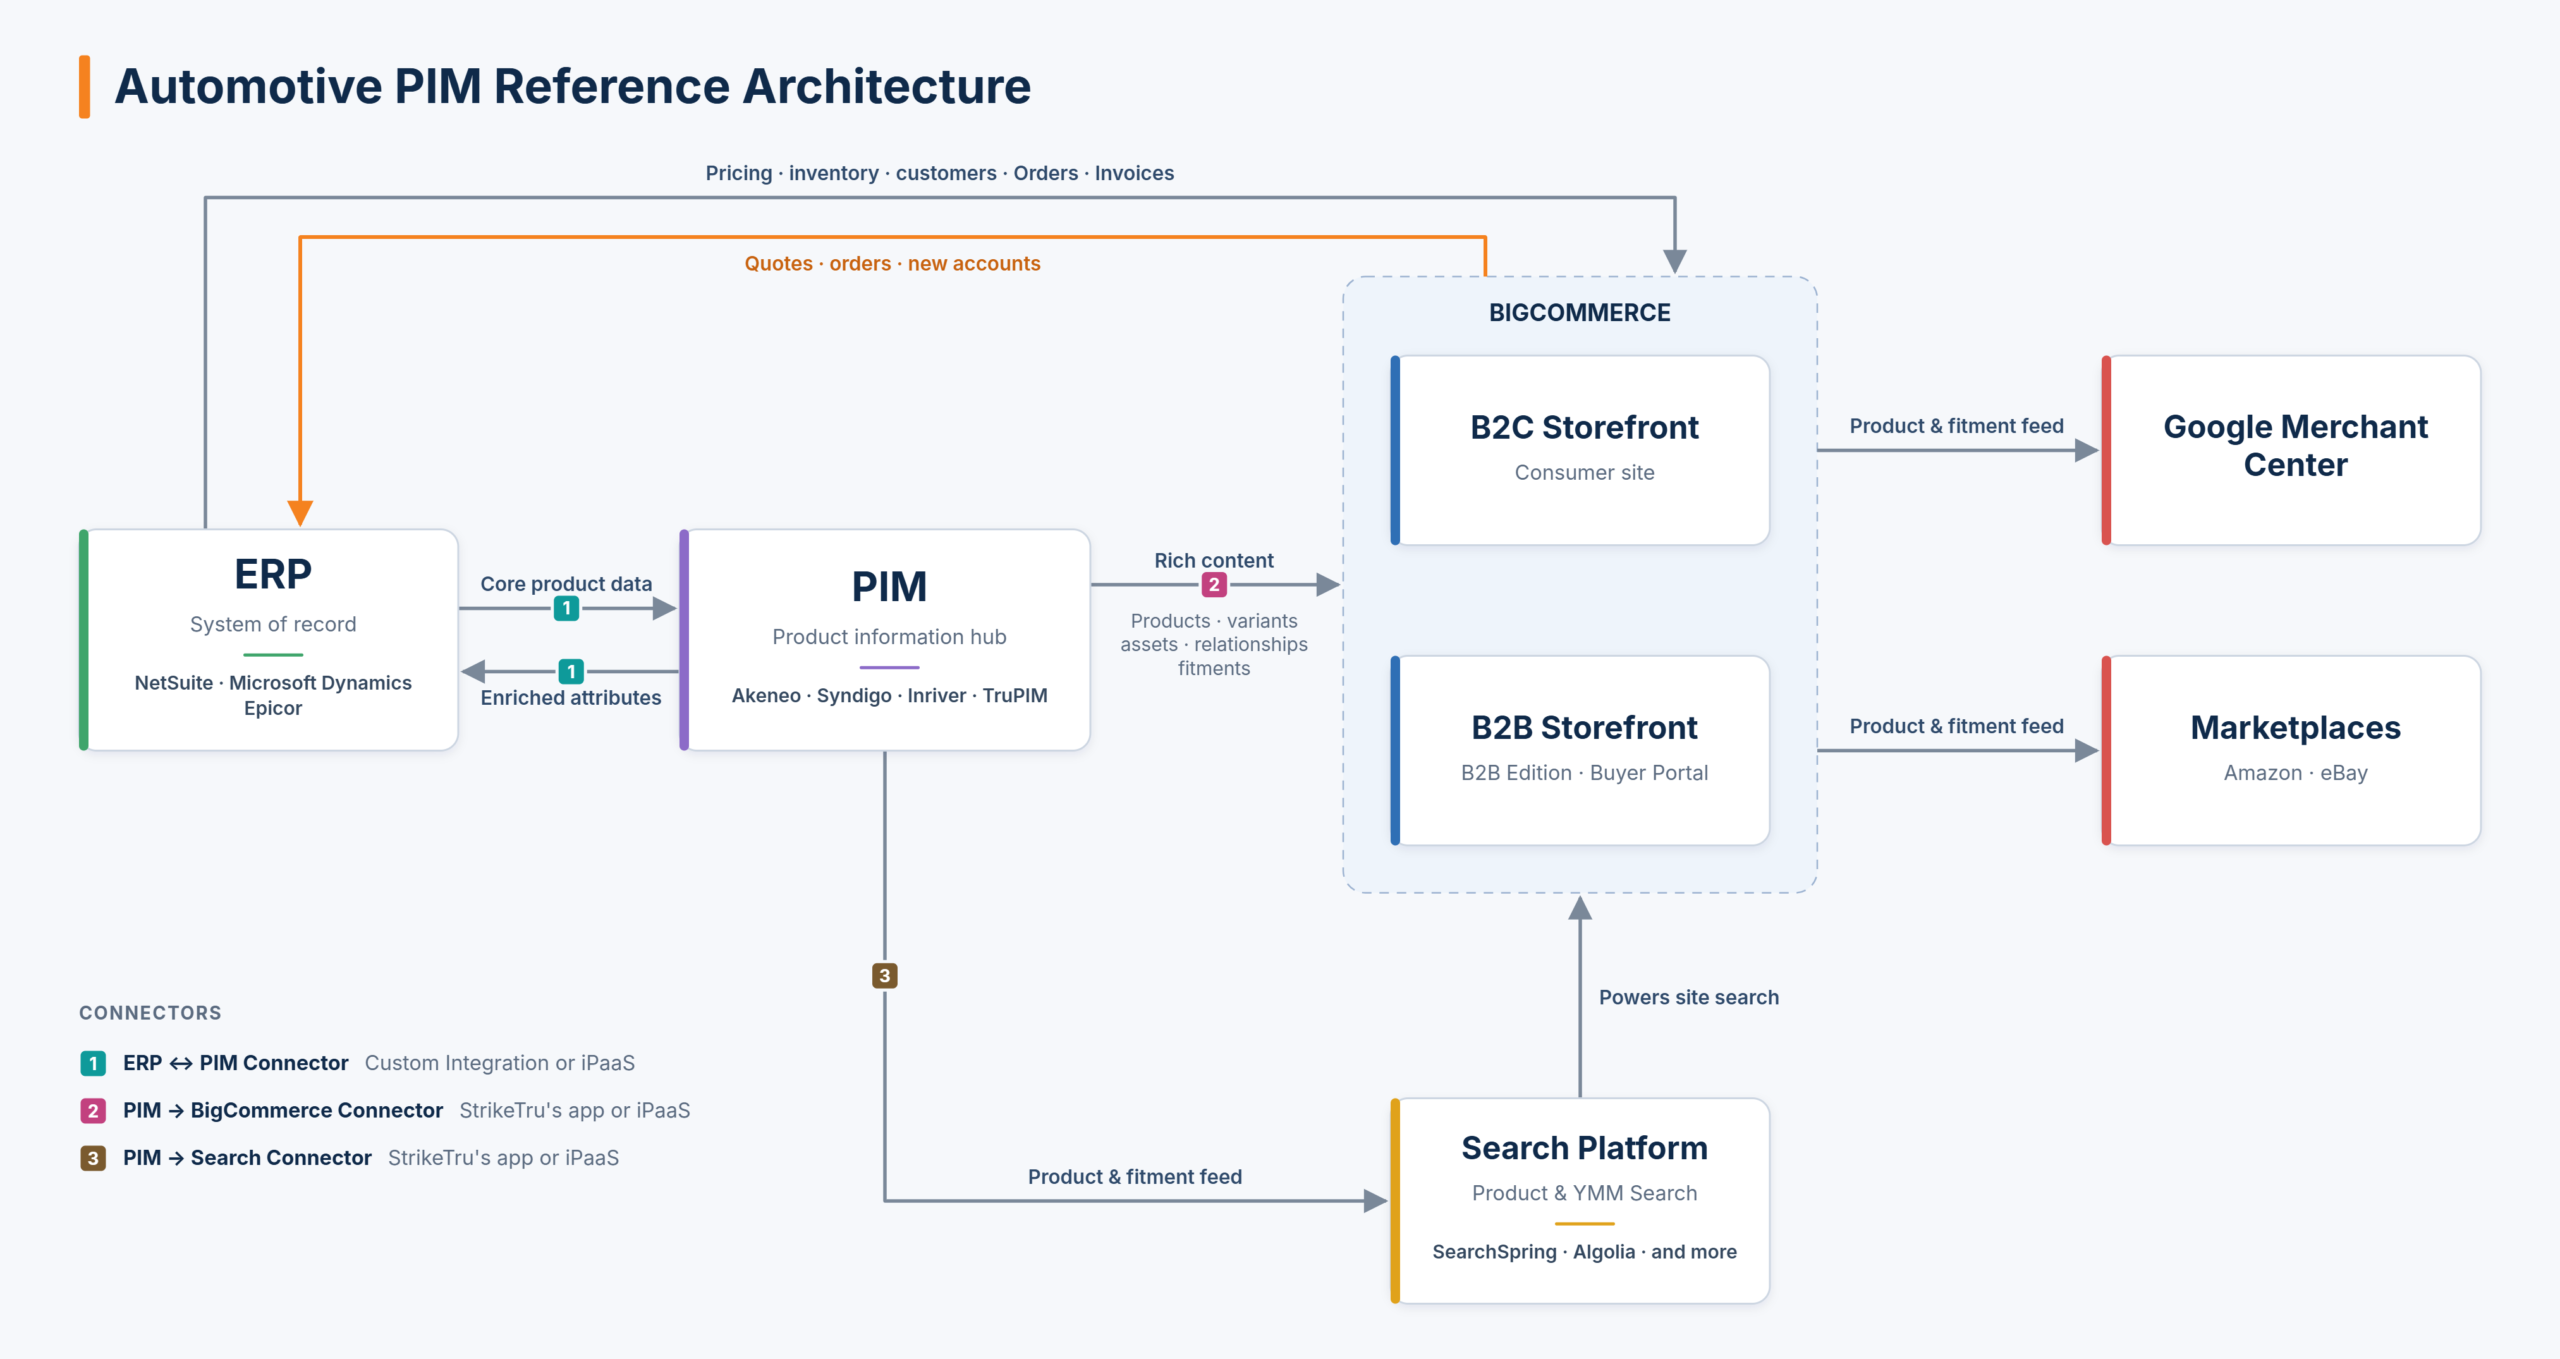Image resolution: width=2560 pixels, height=1359 pixels.
Task: Click 'ERP ↔ PIM Connector' legend label
Action: click(x=235, y=1063)
